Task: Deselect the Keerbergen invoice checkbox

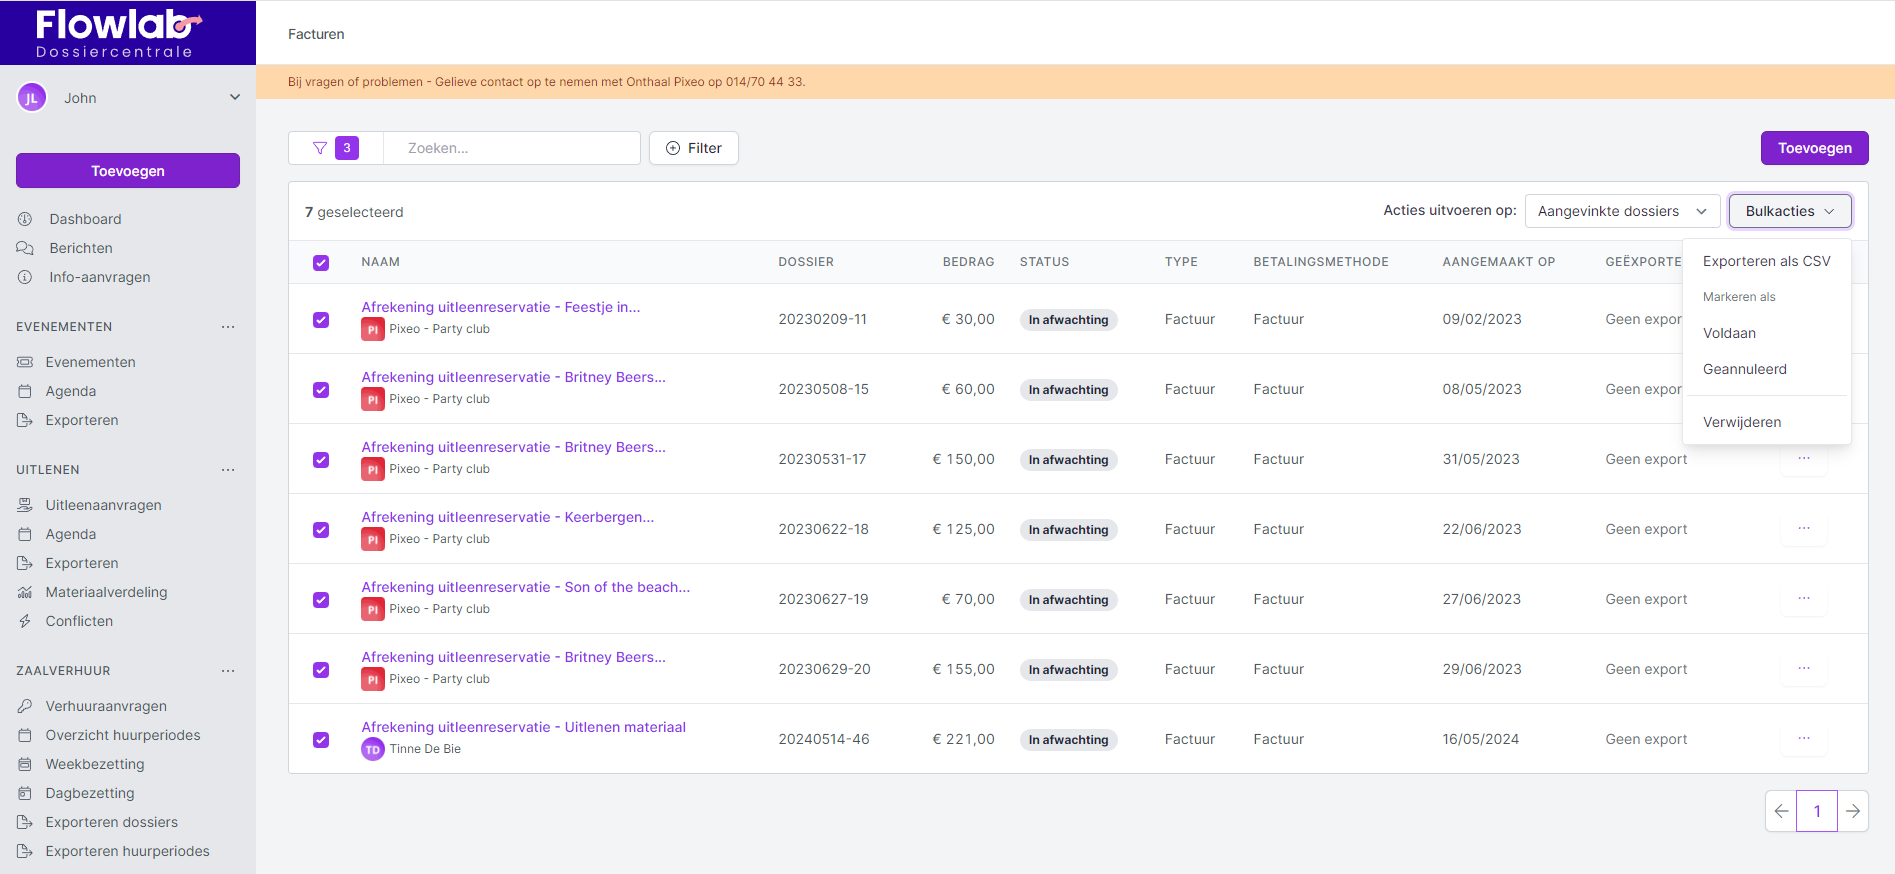Action: click(x=321, y=530)
